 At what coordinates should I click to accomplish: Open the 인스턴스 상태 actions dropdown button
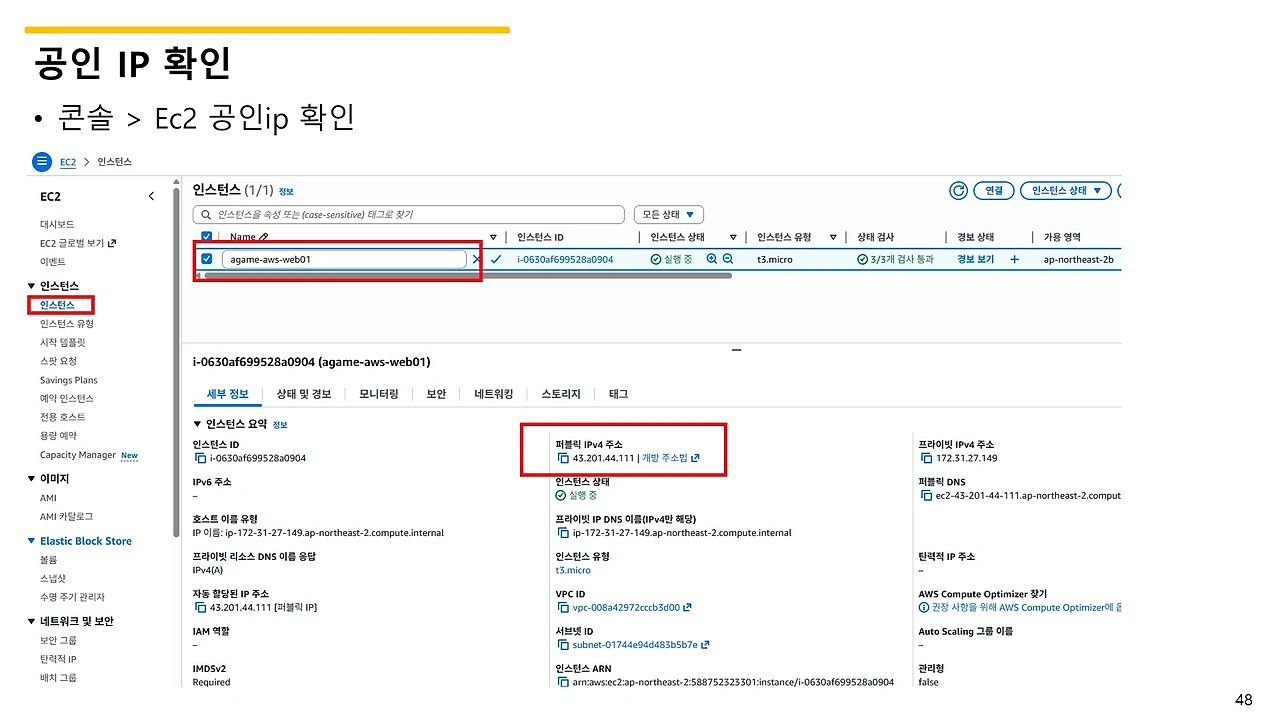[x=1066, y=190]
